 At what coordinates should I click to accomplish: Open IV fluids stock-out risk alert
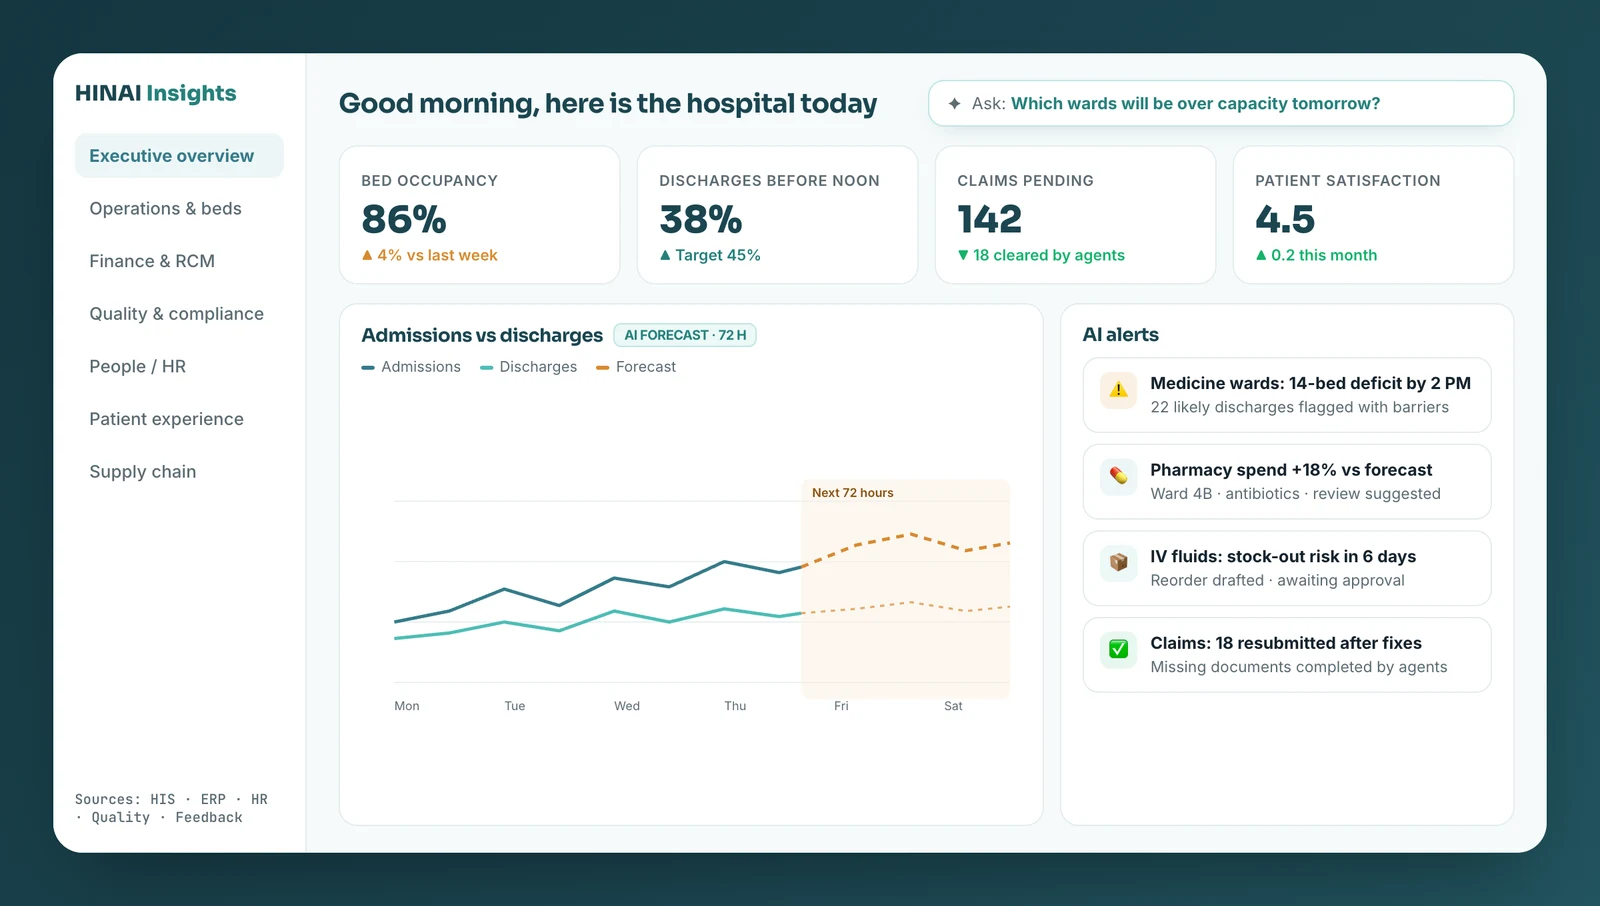1287,568
